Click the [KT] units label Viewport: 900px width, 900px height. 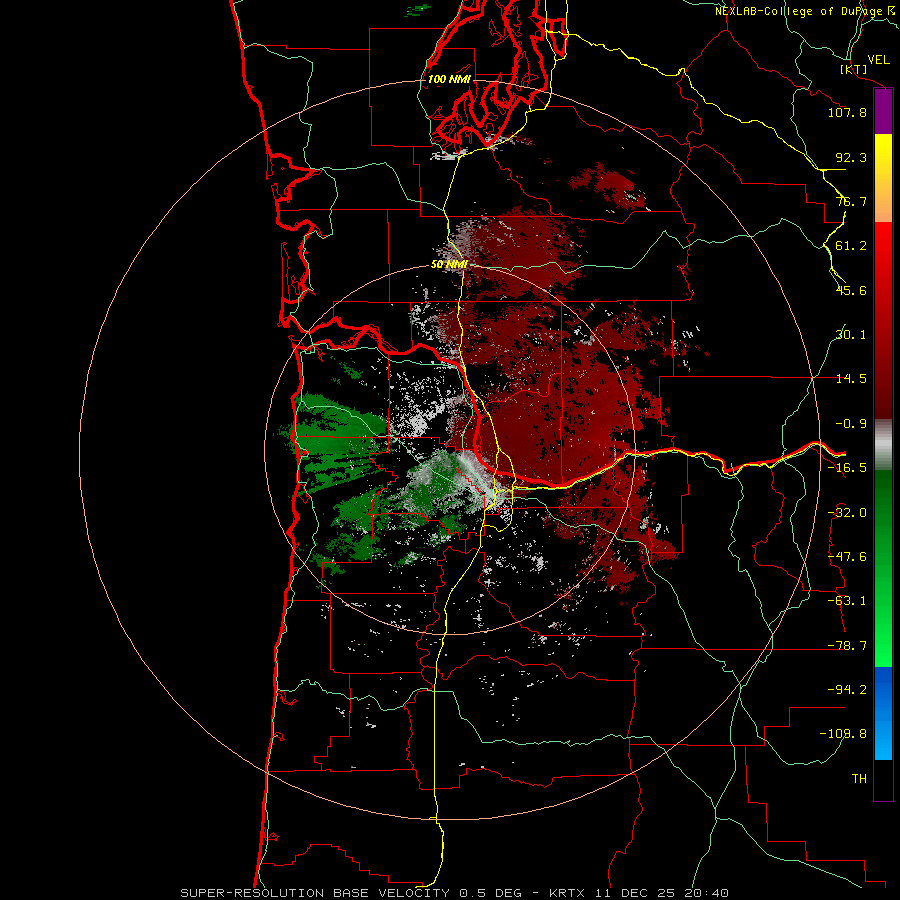[x=854, y=69]
